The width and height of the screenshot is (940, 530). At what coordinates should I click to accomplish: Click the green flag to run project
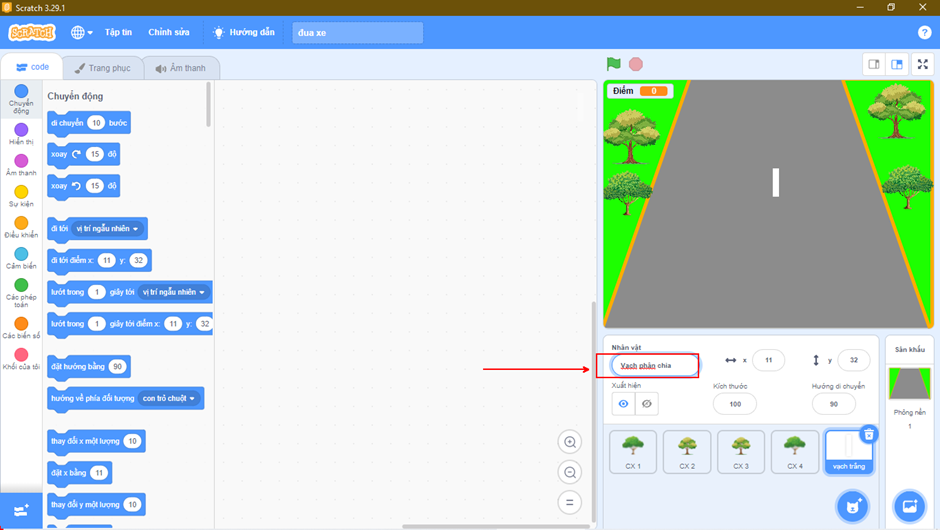click(x=613, y=64)
